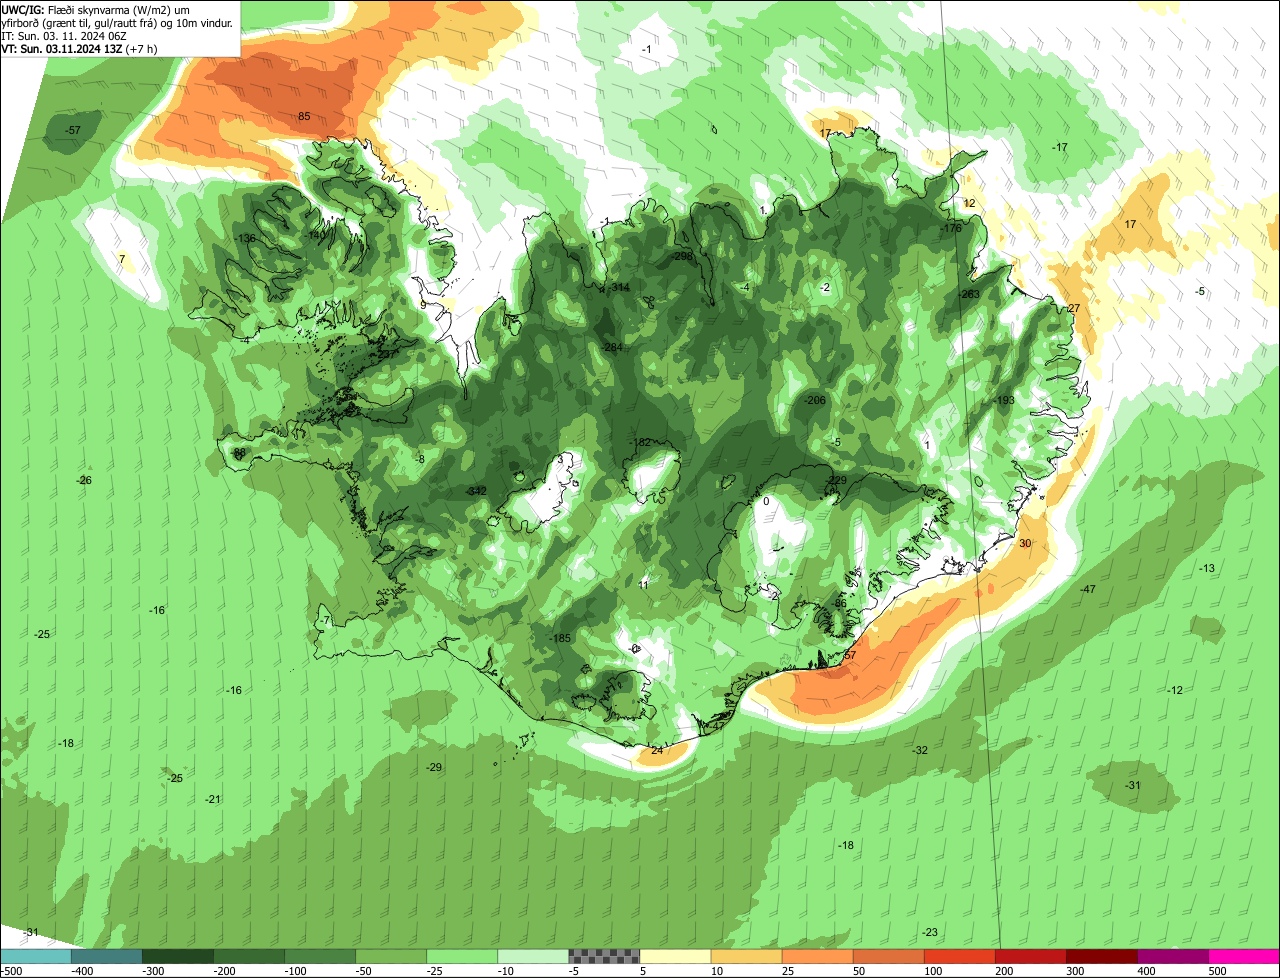Select the legend swatch between 25 and 50

pyautogui.click(x=816, y=956)
